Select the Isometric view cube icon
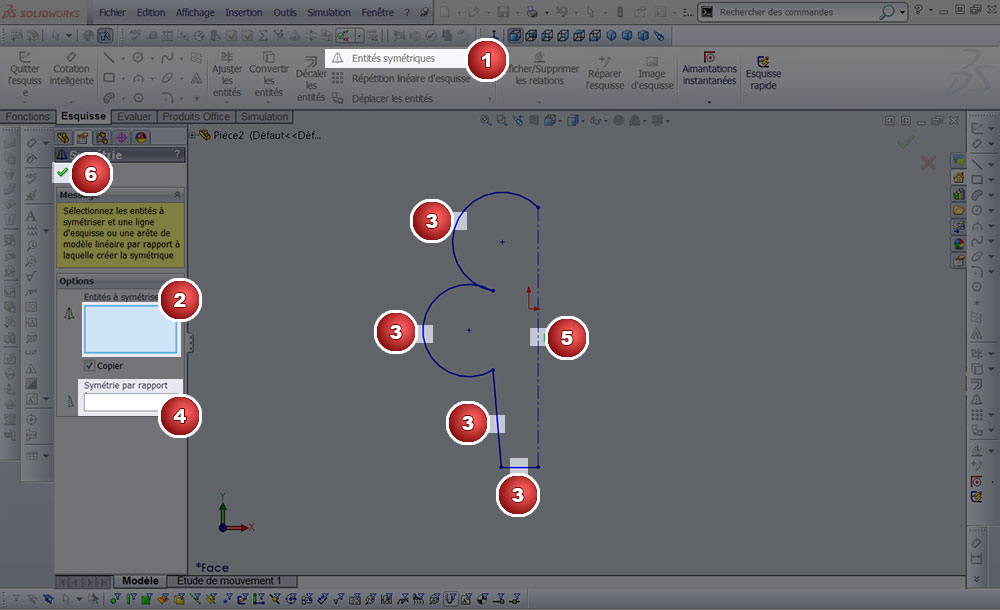This screenshot has height=610, width=1000. (611, 36)
